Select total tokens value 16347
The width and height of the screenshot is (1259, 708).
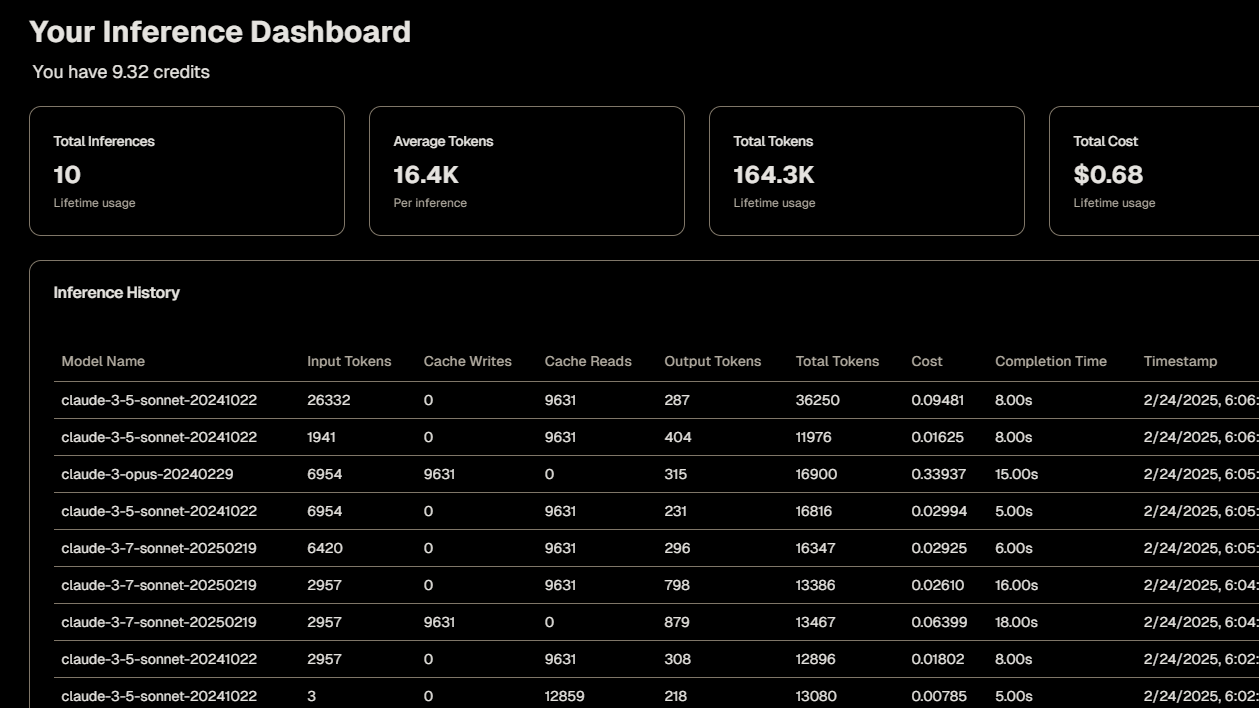click(x=817, y=548)
